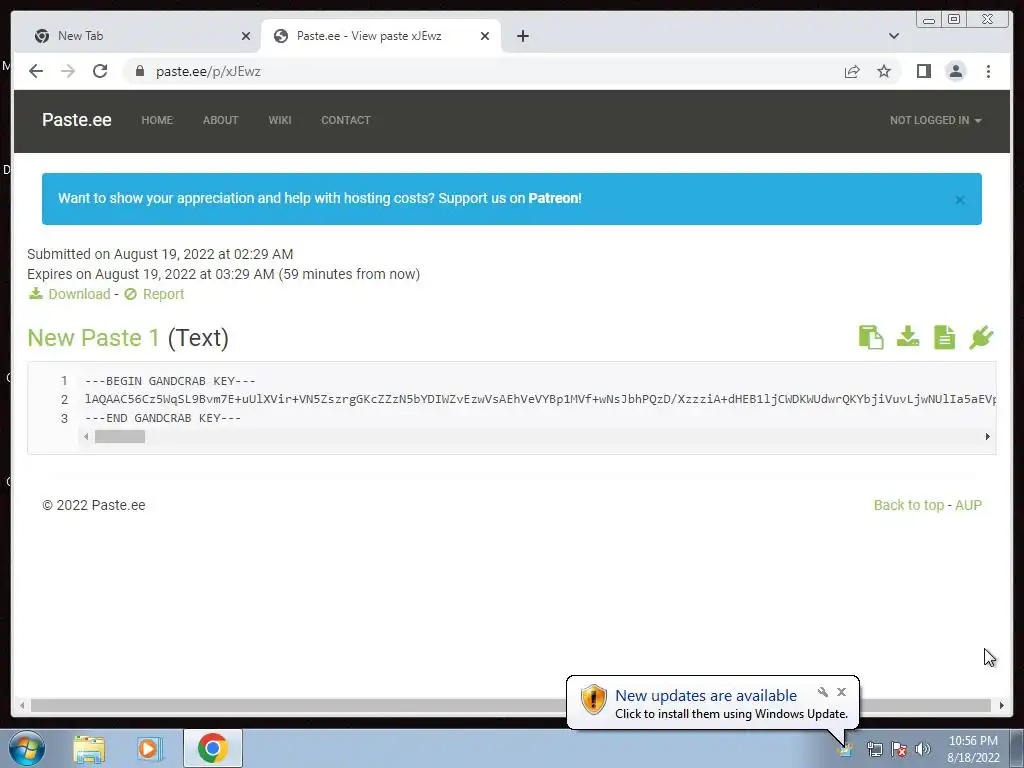Screen dimensions: 1024x768
Task: Open the raw text view document icon
Action: pos(944,337)
